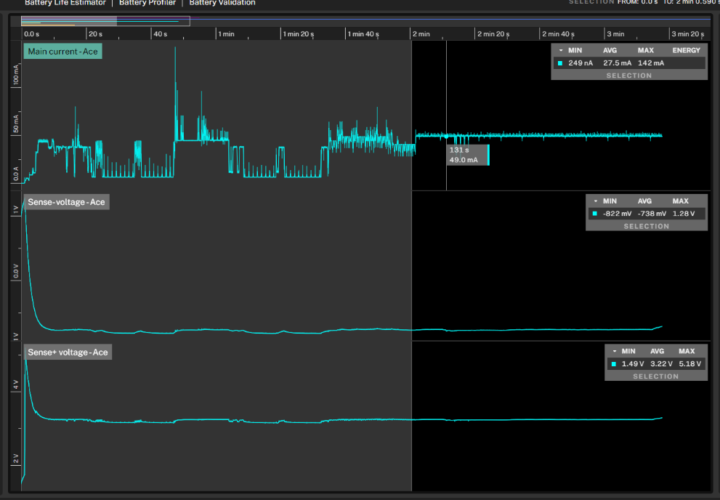Click the cyan swatch in Sense-voltage stats
The image size is (720, 500).
(596, 214)
